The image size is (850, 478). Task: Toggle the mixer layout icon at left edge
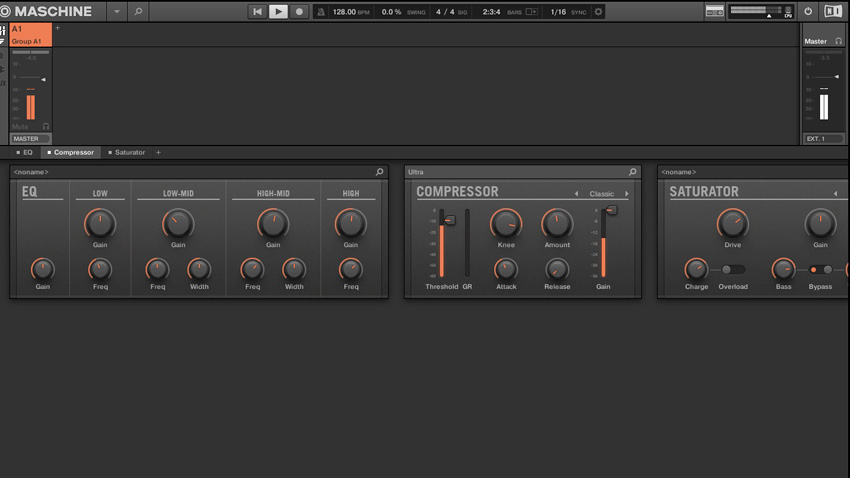pos(2,31)
